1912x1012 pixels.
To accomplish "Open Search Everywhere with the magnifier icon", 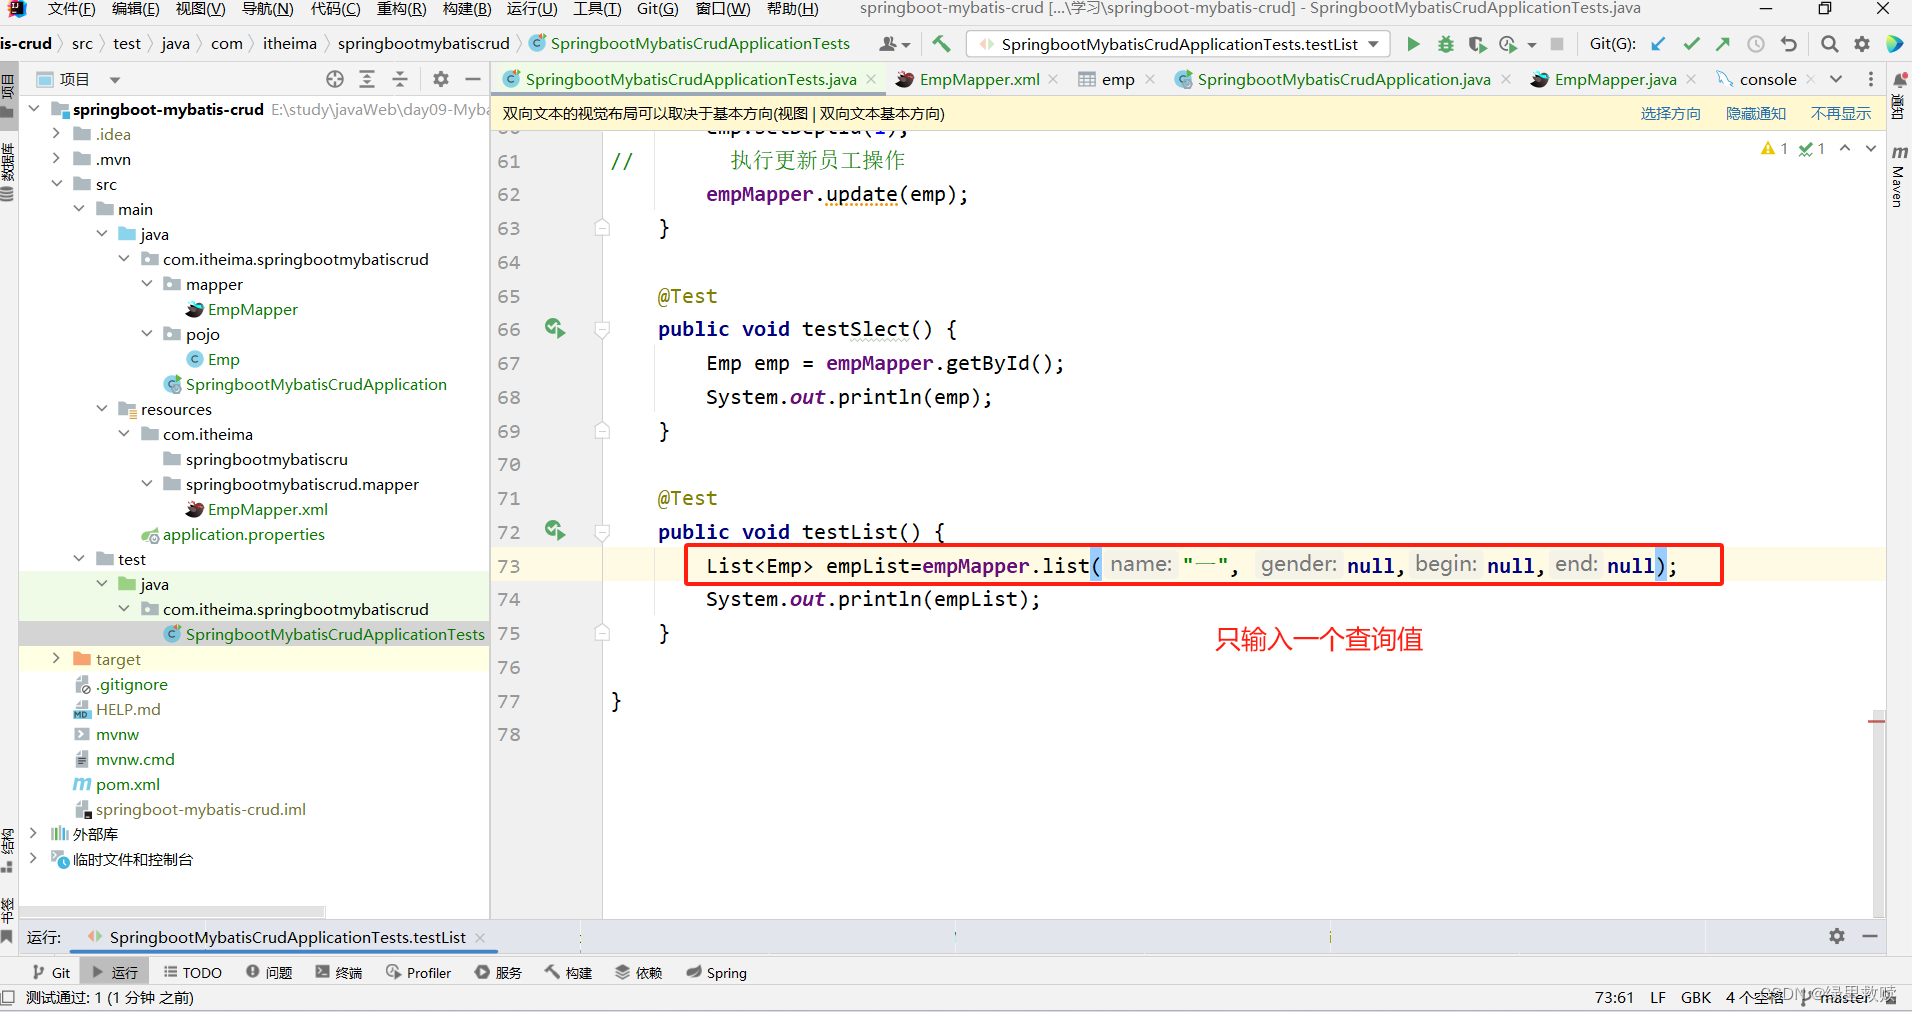I will [1829, 44].
